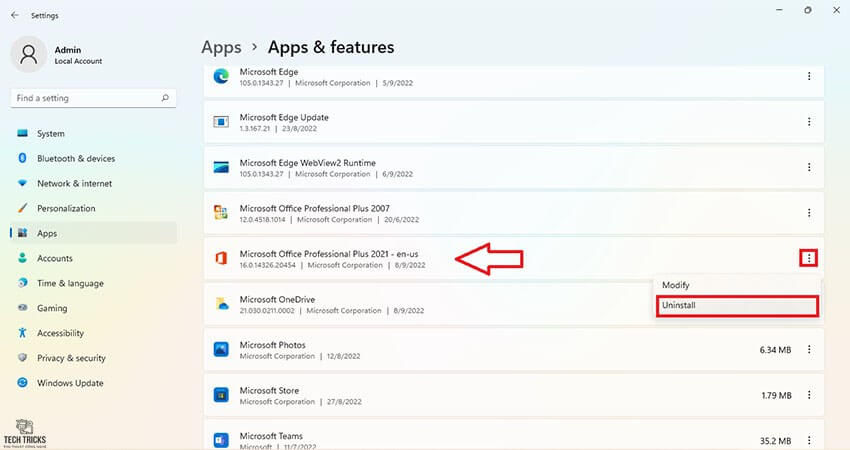Select the Microsoft OneDrive entry name
Screen dimensions: 850x450
tap(277, 299)
